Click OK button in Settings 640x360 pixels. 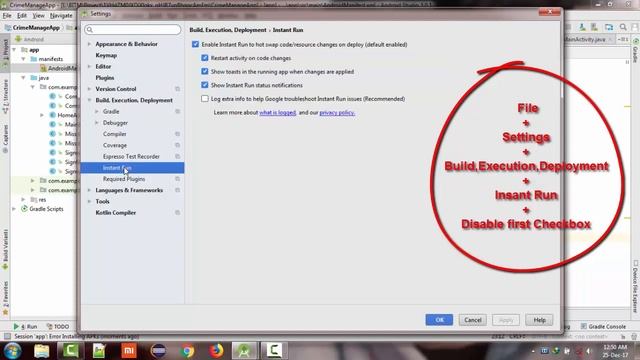[x=439, y=320]
